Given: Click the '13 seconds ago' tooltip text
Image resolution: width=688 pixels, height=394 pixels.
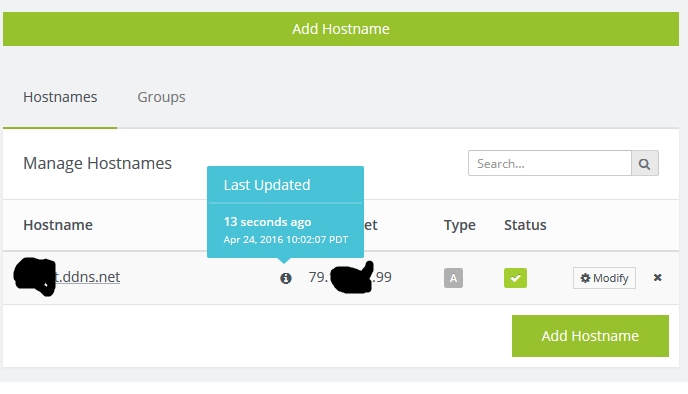Looking at the screenshot, I should click(267, 222).
